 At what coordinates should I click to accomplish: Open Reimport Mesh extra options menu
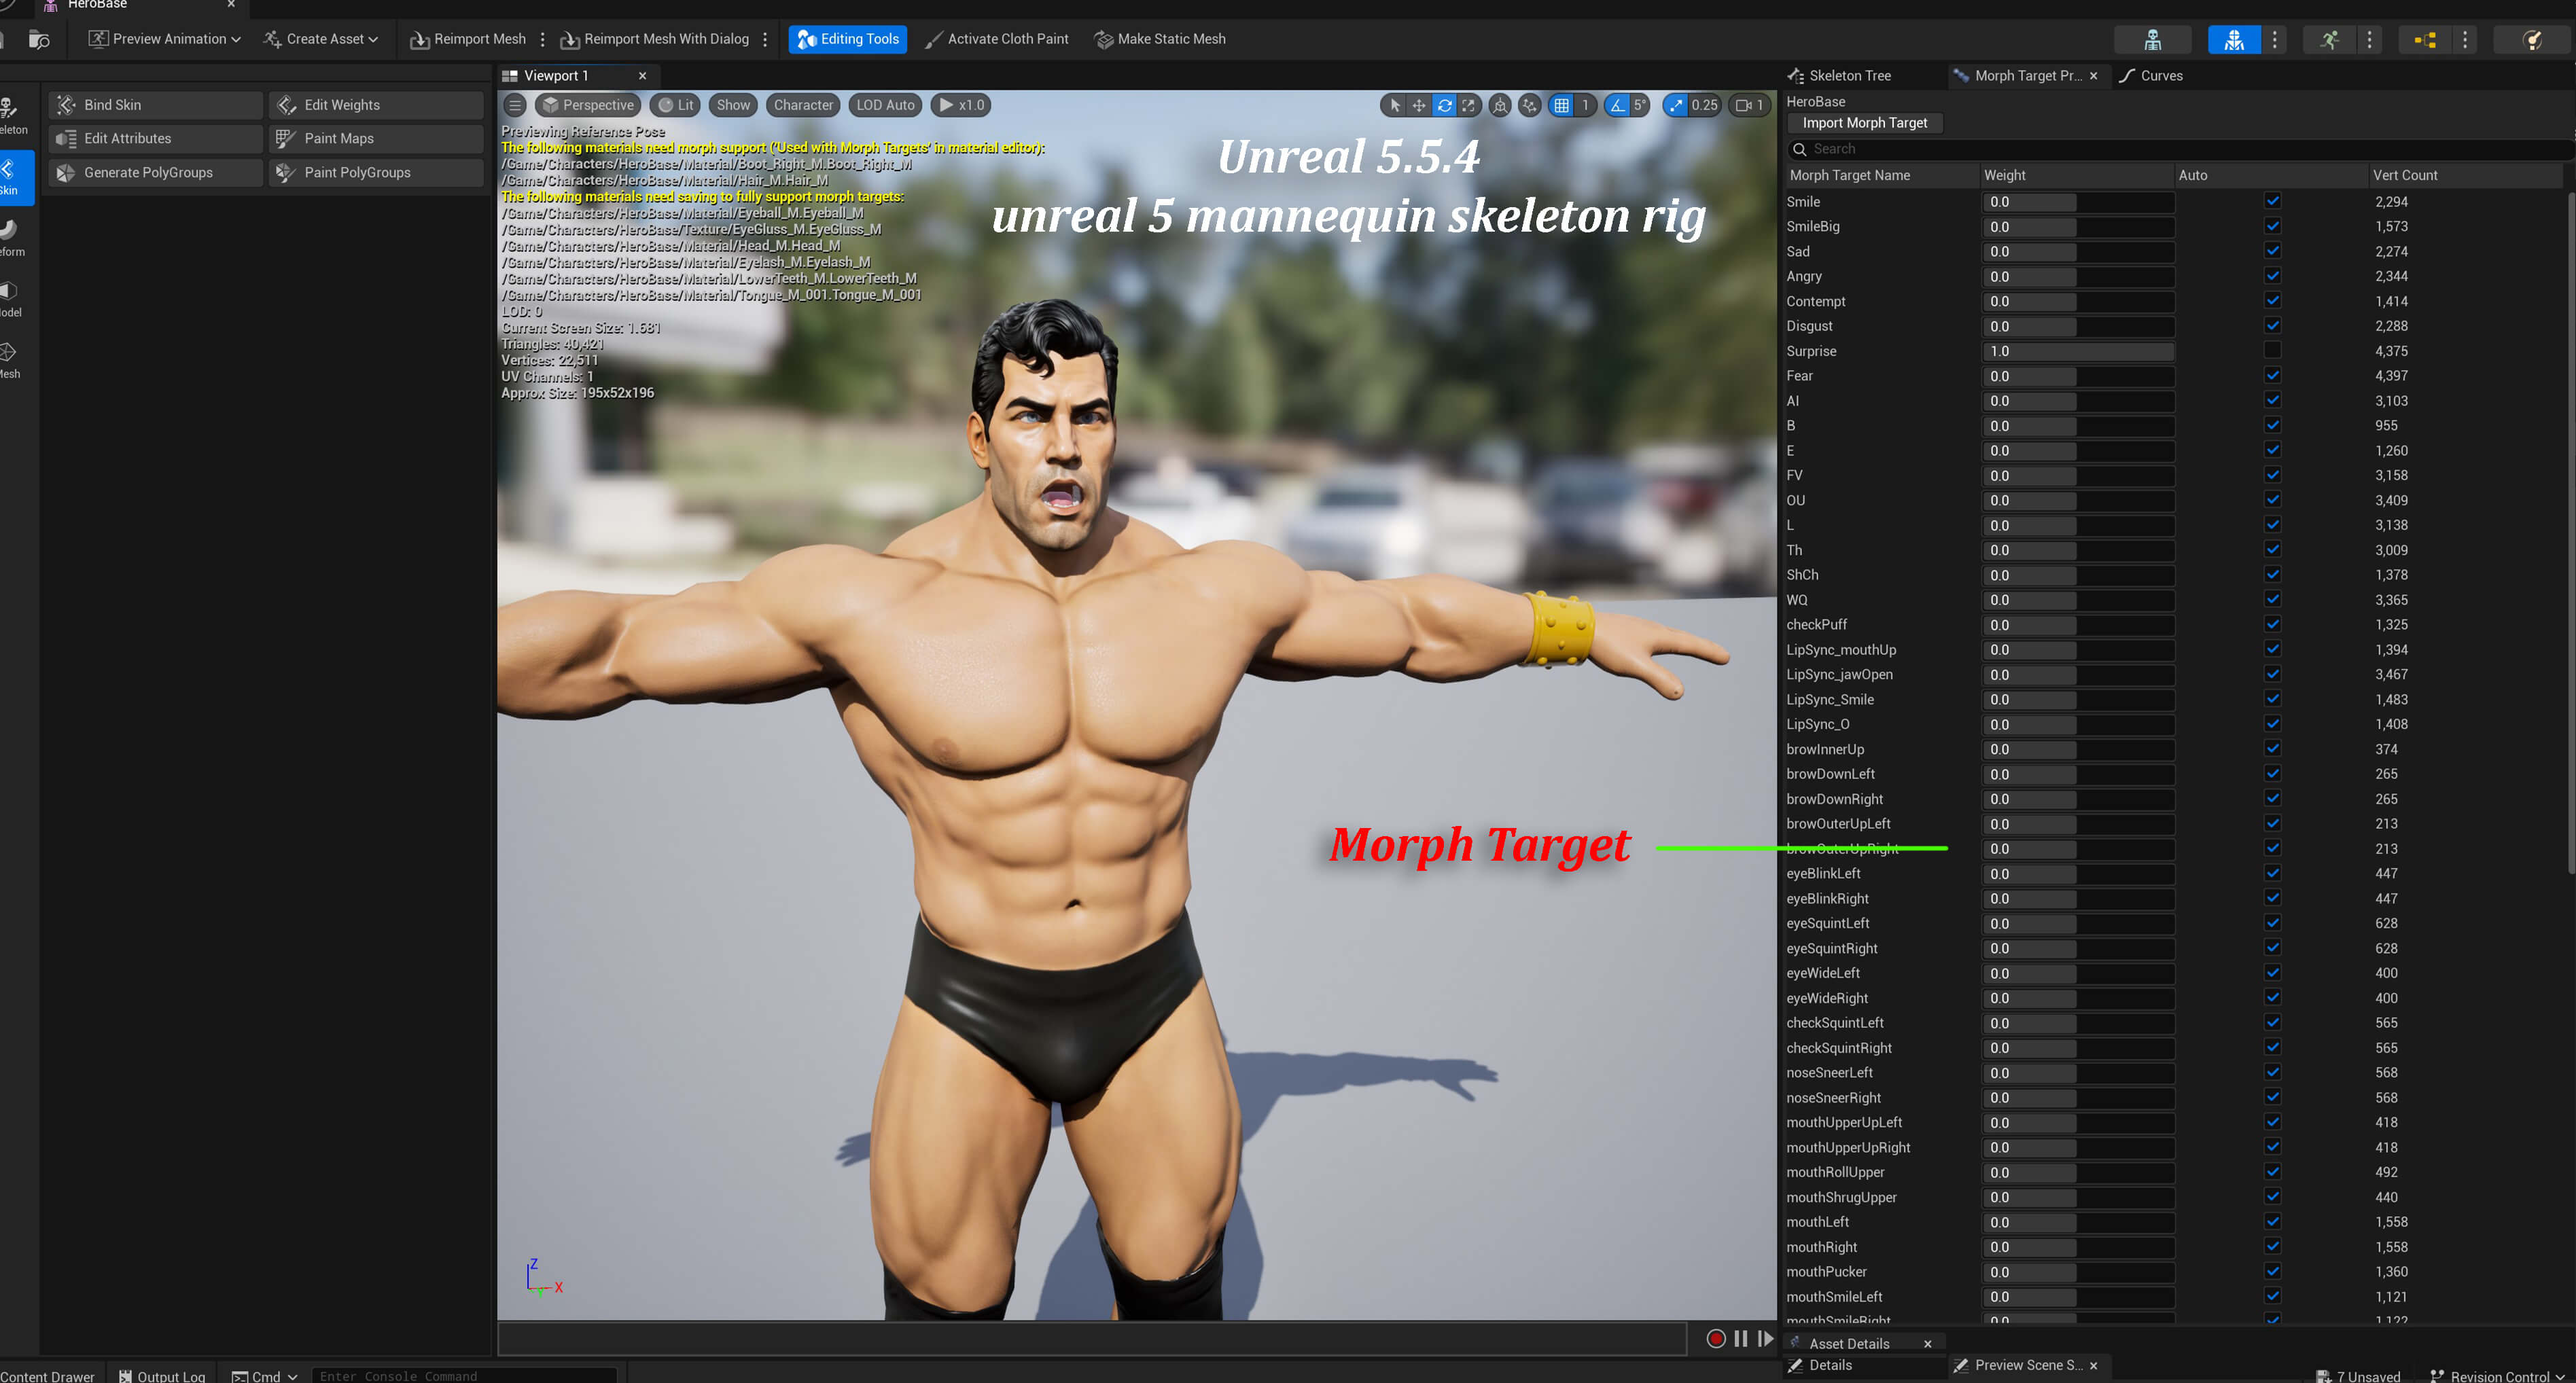pyautogui.click(x=542, y=39)
